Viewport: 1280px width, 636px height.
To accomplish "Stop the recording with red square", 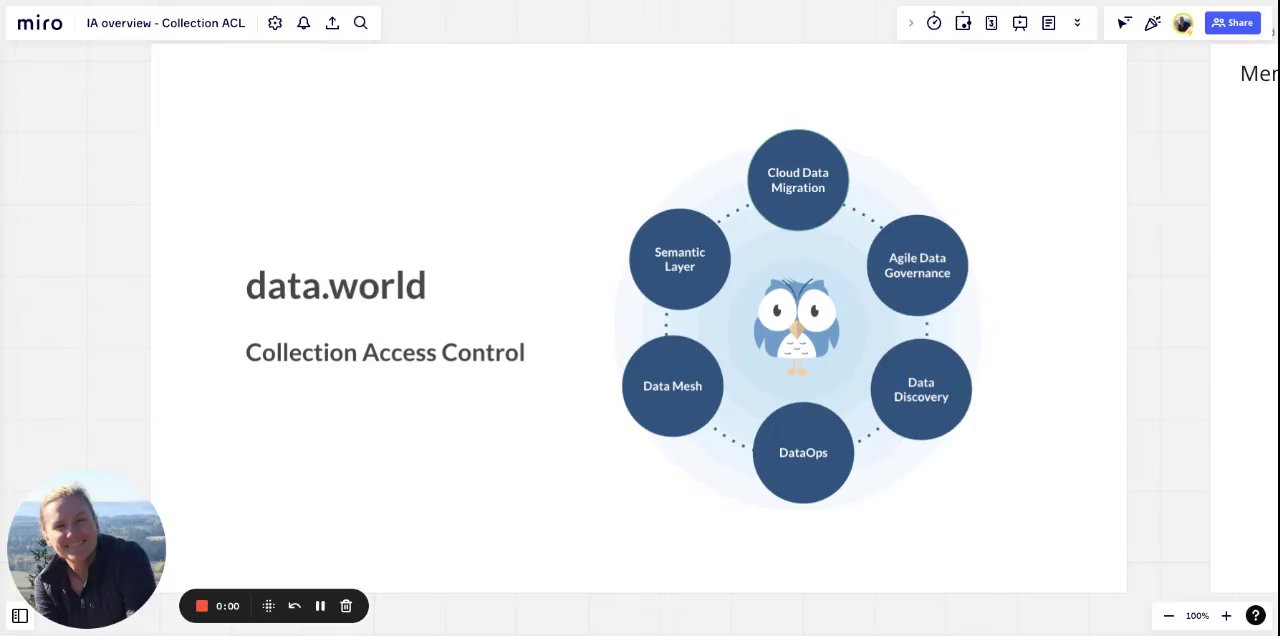I will tap(202, 606).
